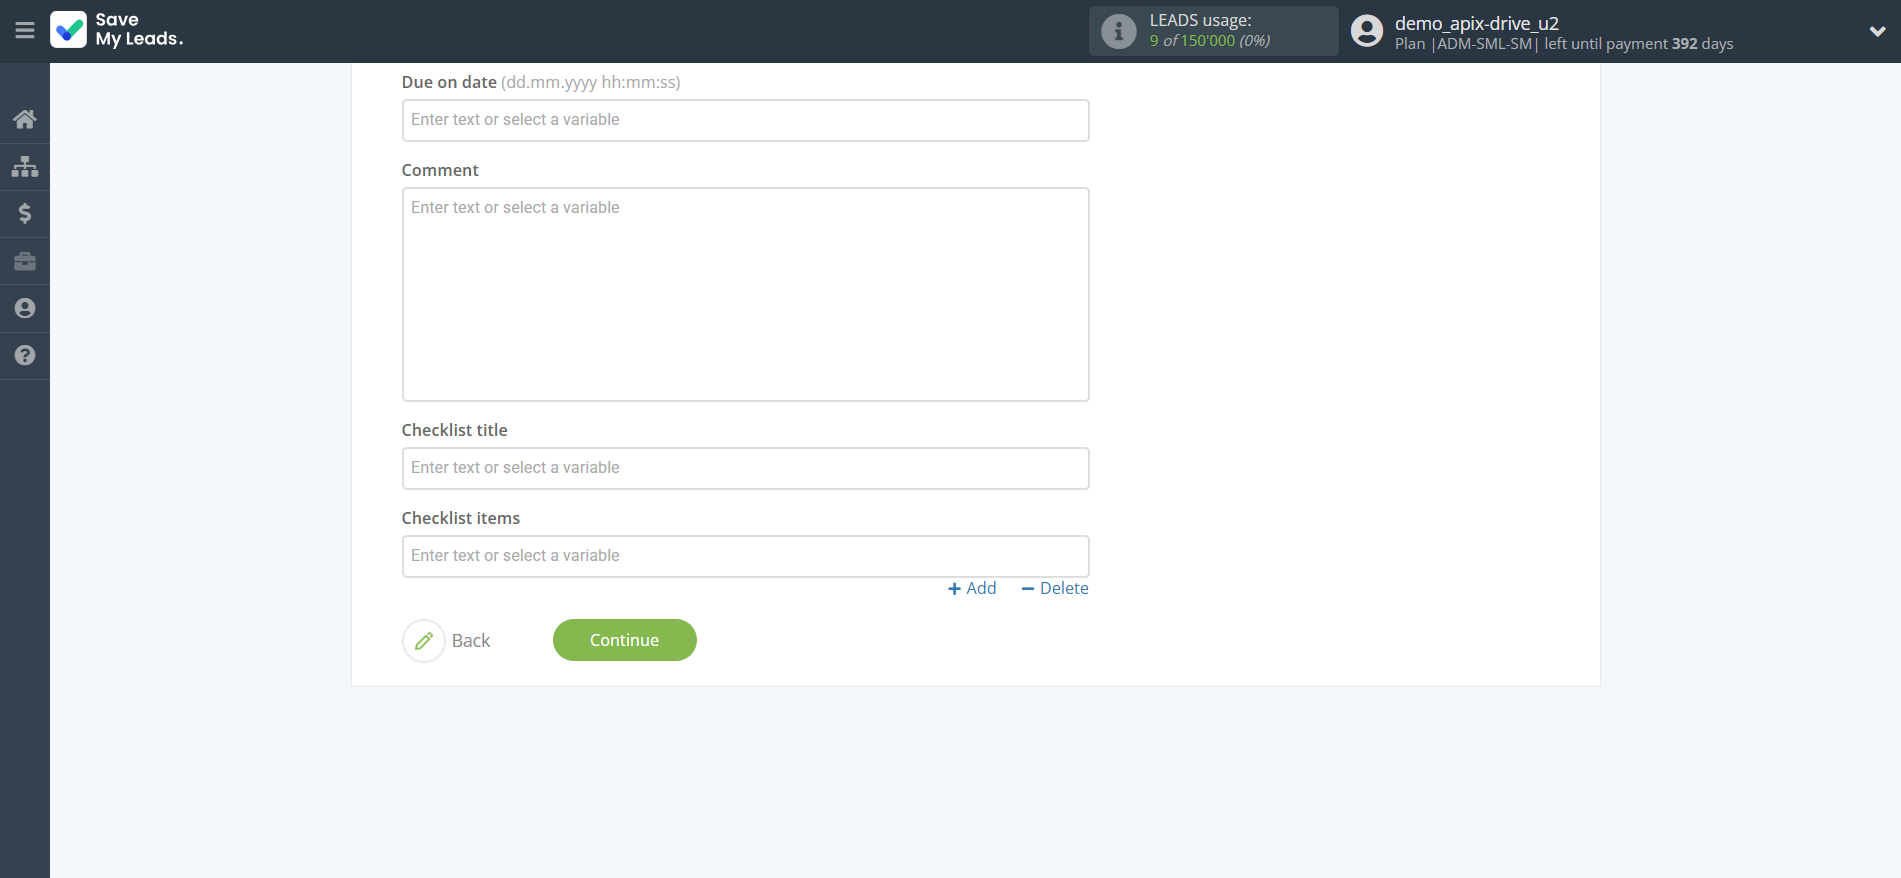Viewport: 1901px width, 878px height.
Task: Click the briefcase icon in the sidebar
Action: coord(25,261)
